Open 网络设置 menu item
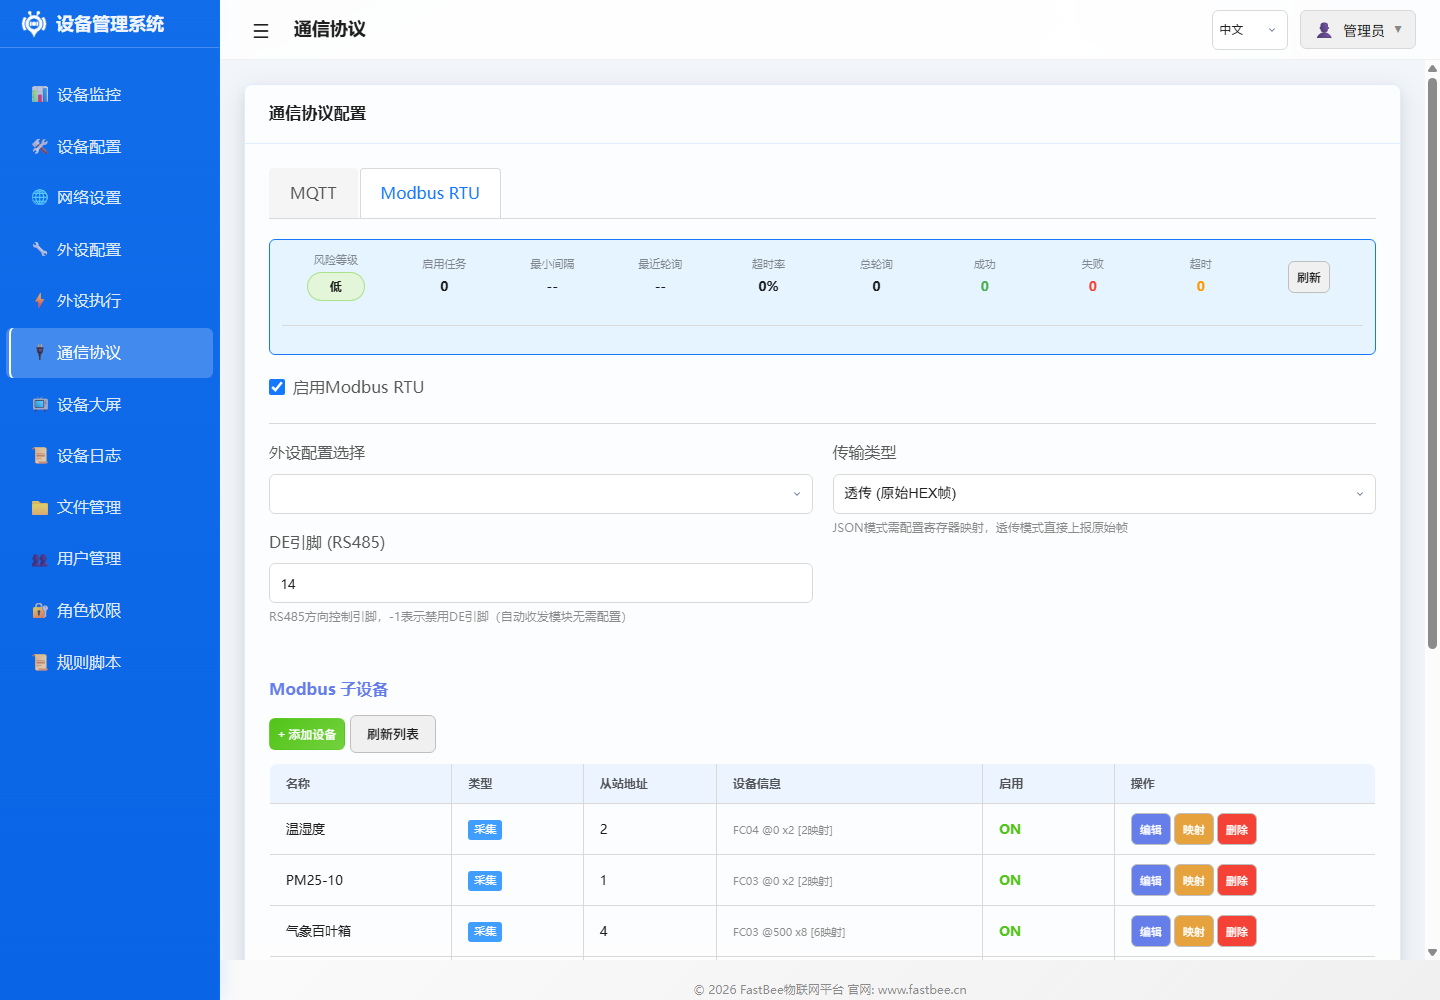This screenshot has width=1440, height=1000. (110, 197)
